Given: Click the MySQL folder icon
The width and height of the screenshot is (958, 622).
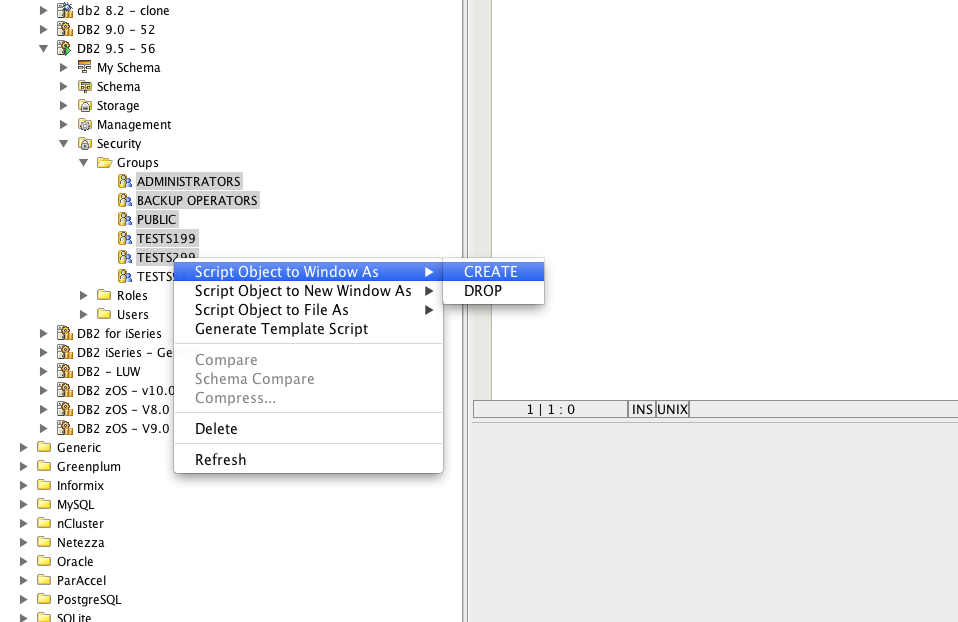Looking at the screenshot, I should [44, 503].
